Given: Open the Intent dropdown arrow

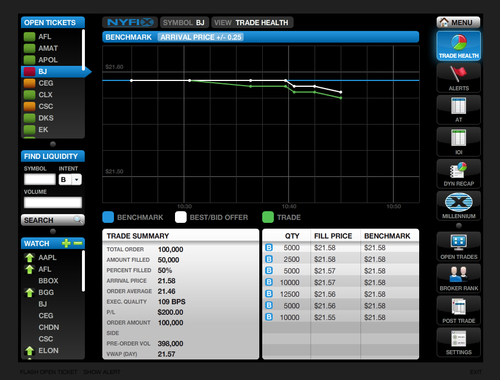Looking at the screenshot, I should (x=77, y=180).
